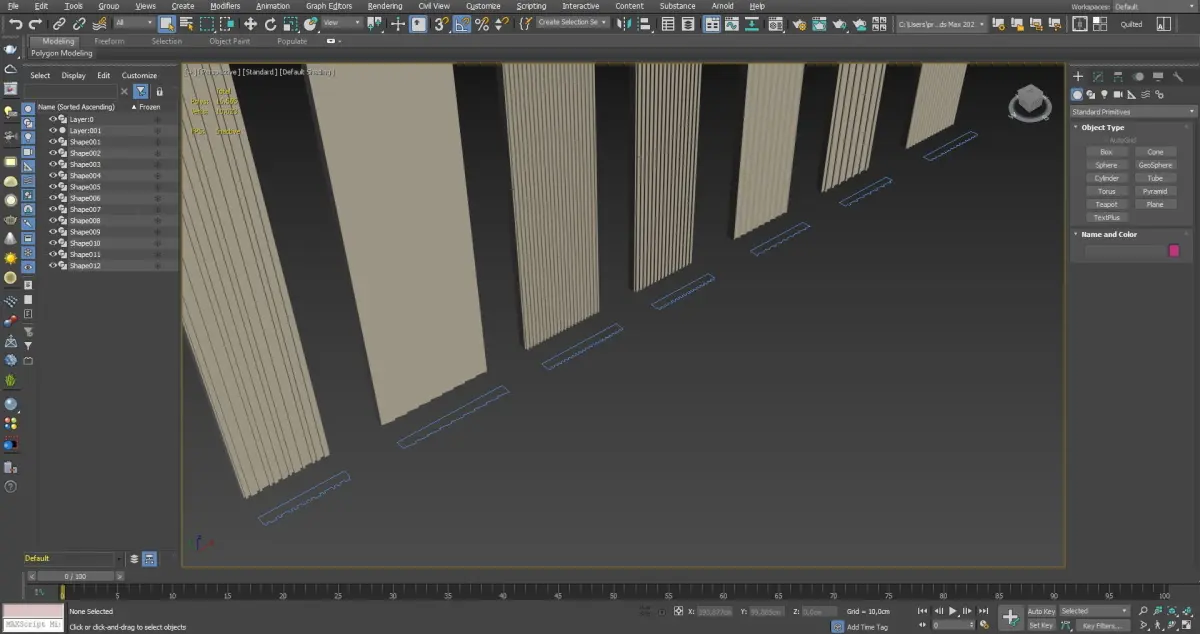
Task: Open the Utilities wrench tab icon
Action: click(1177, 76)
